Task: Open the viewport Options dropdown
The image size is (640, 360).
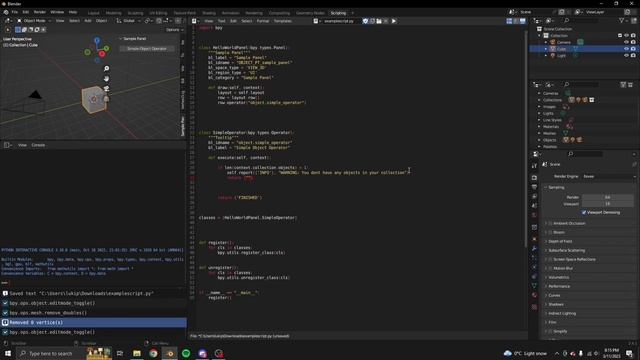Action: click(x=174, y=29)
